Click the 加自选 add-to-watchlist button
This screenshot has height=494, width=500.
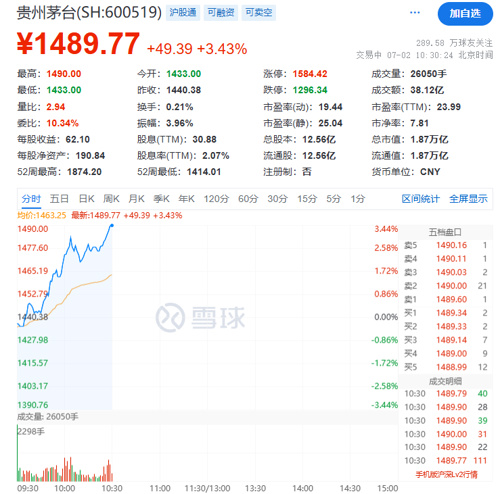click(x=465, y=14)
